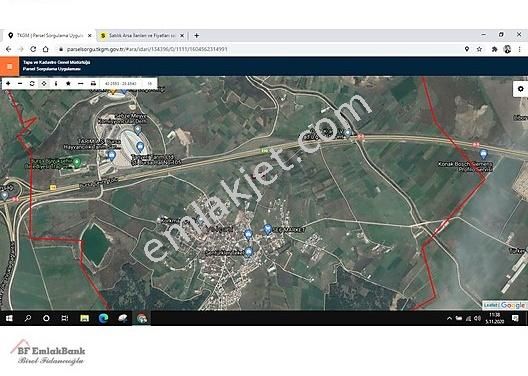This screenshot has height=376, width=528.
Task: Zoom in with the plus tool
Action: 8,83
